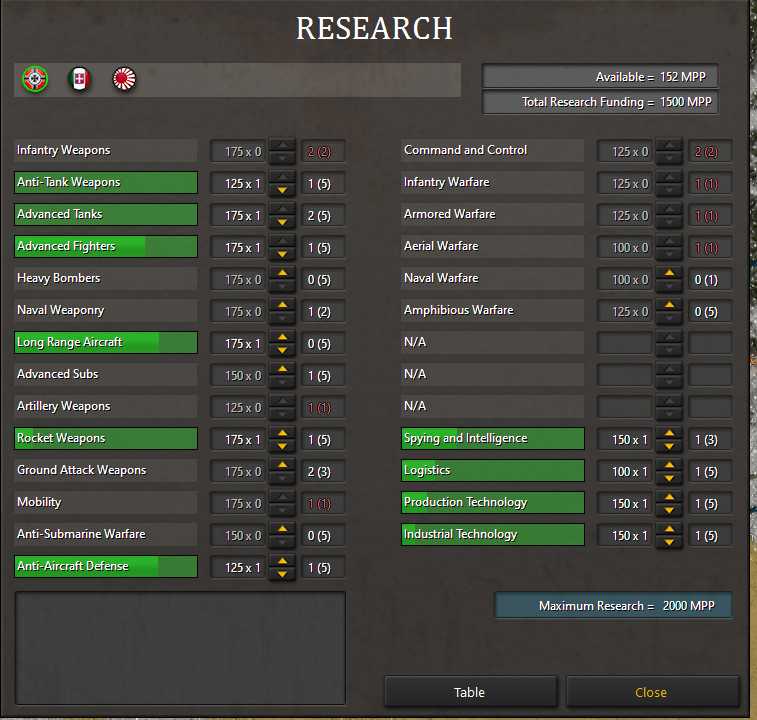Select the Amphibious Warfare research label
This screenshot has width=757, height=720.
[x=492, y=311]
